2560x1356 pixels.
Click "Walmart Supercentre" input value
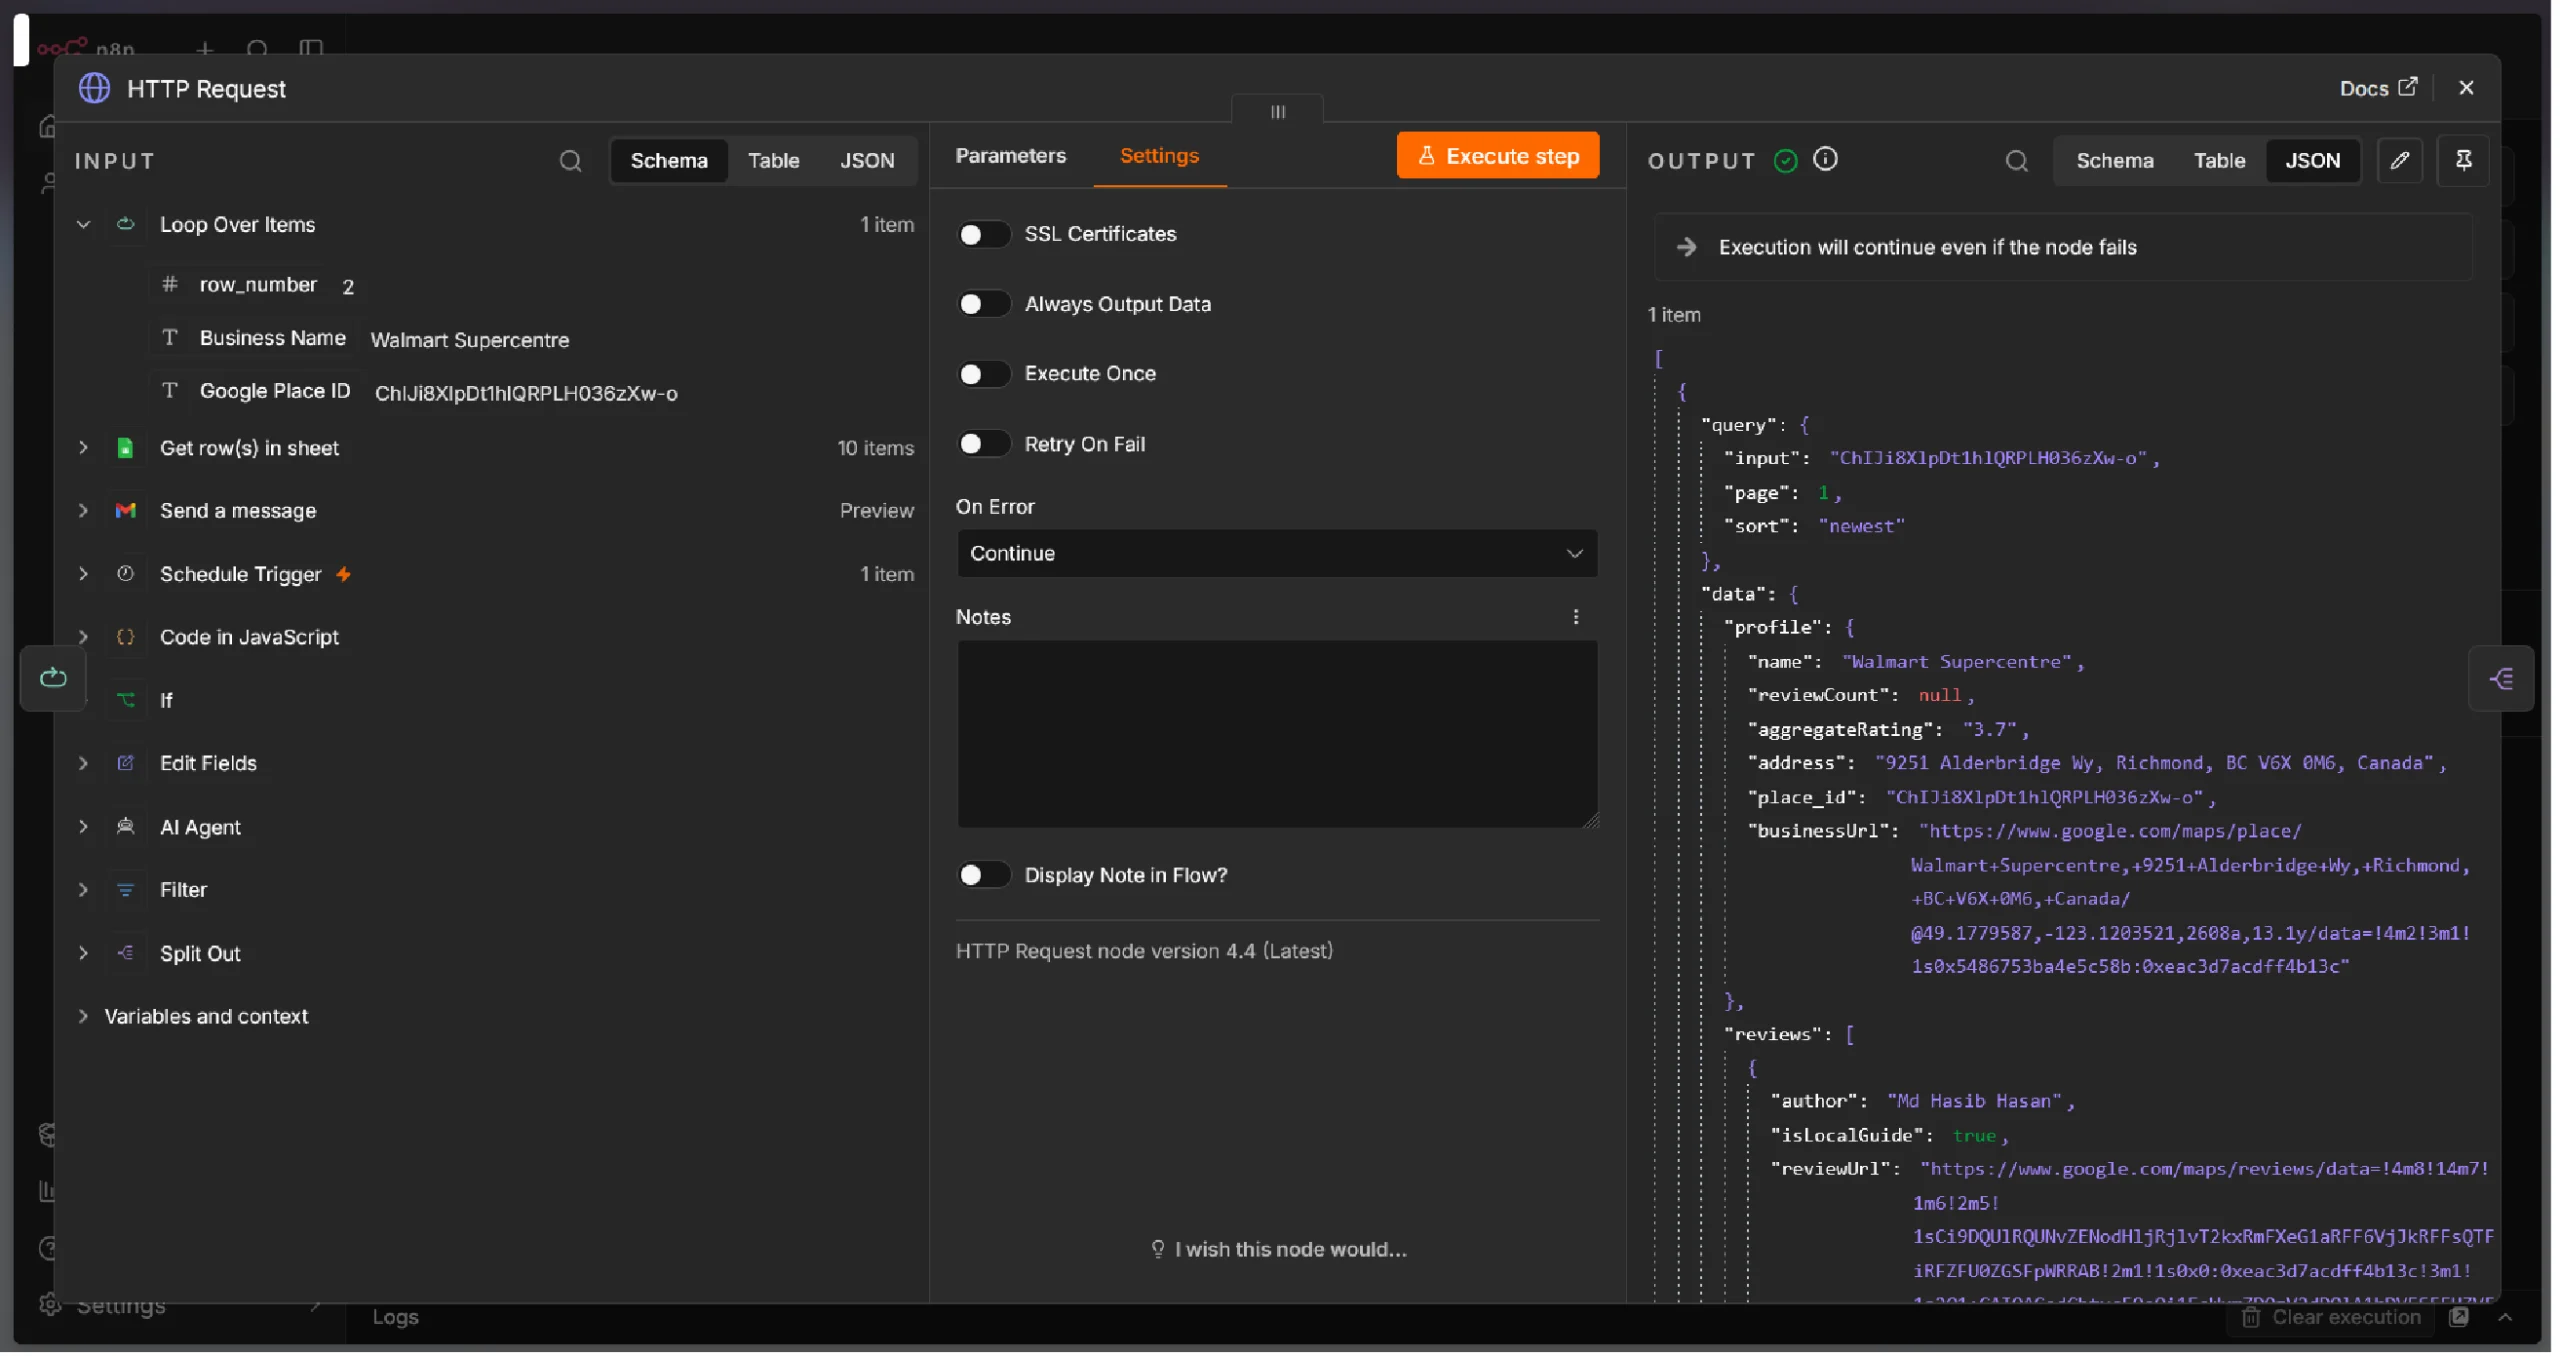pos(469,340)
